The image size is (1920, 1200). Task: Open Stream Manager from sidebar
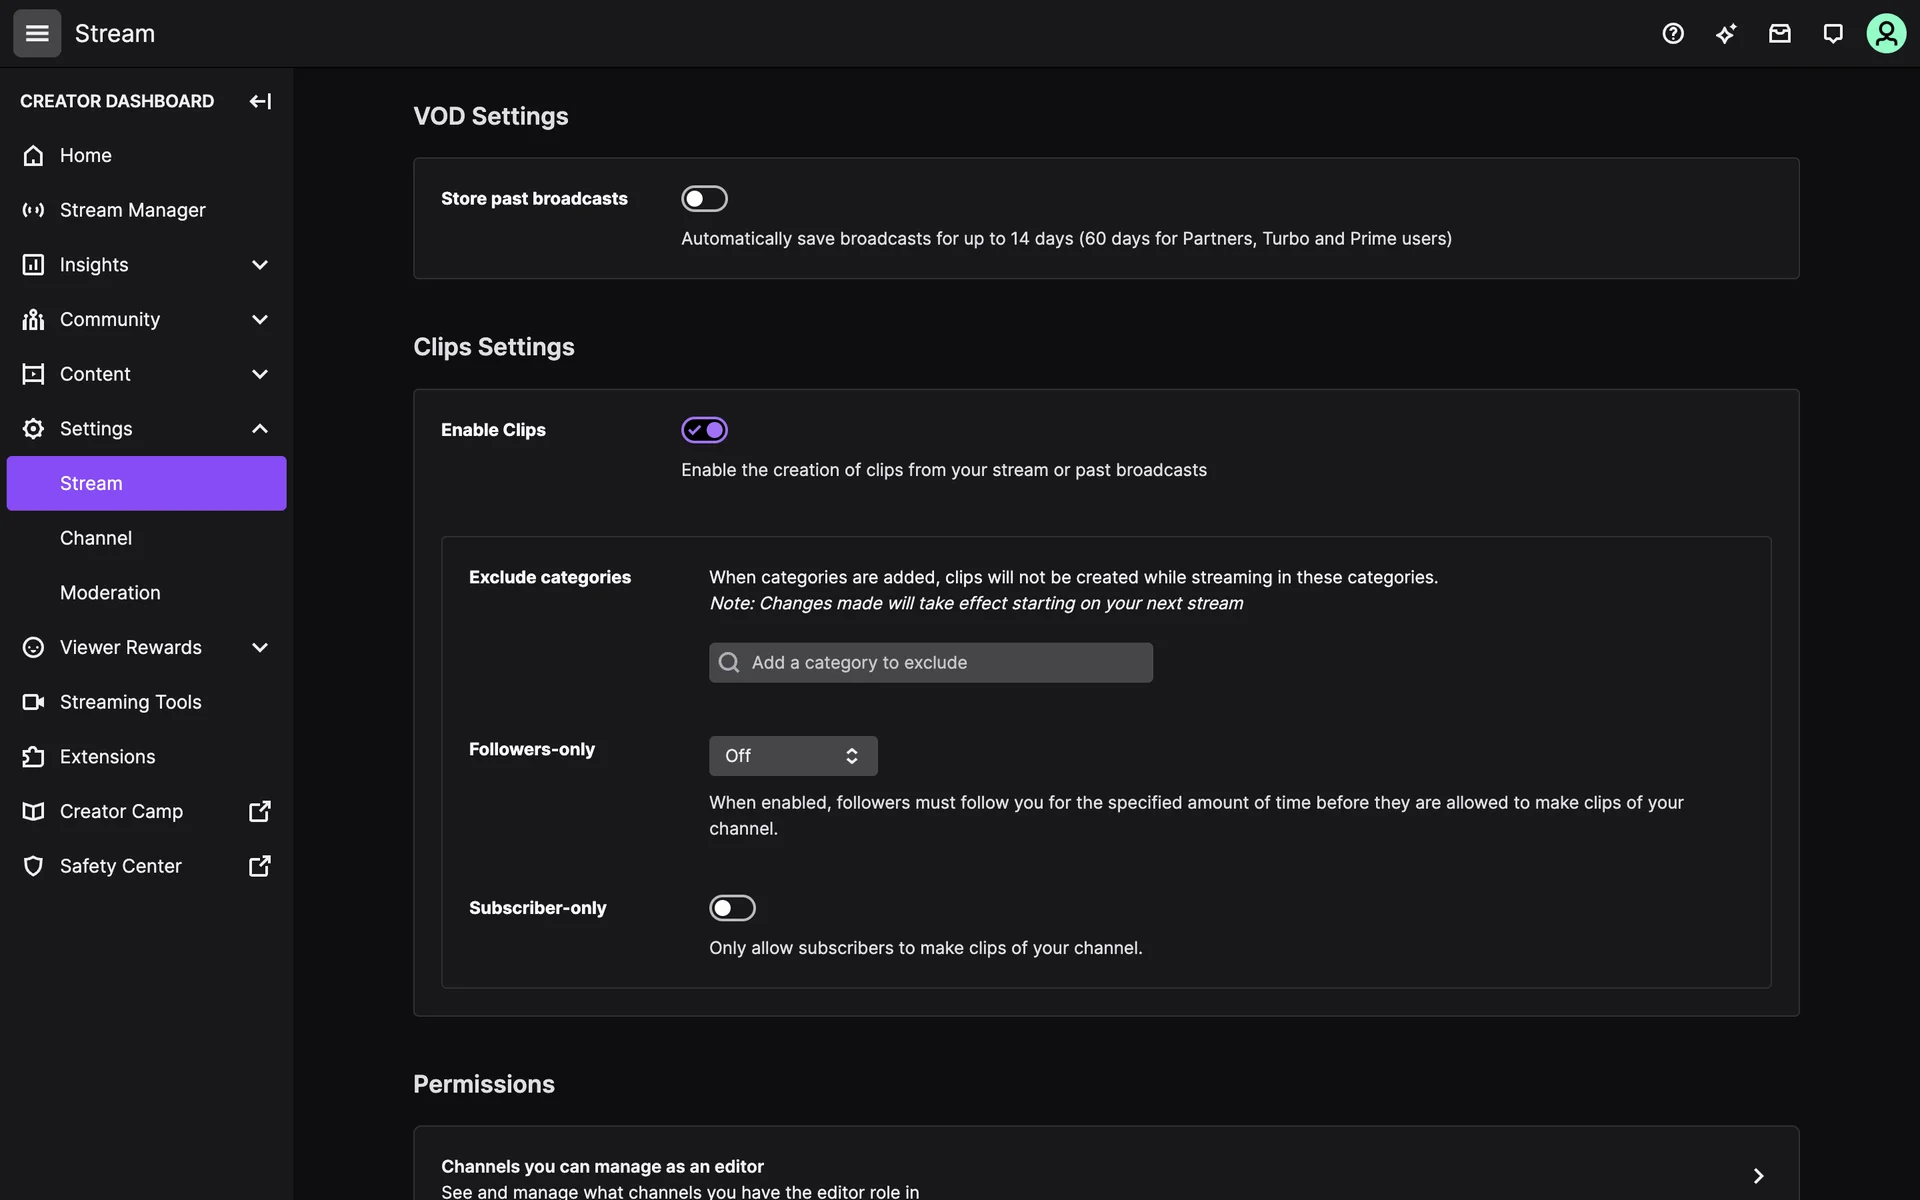coord(132,210)
